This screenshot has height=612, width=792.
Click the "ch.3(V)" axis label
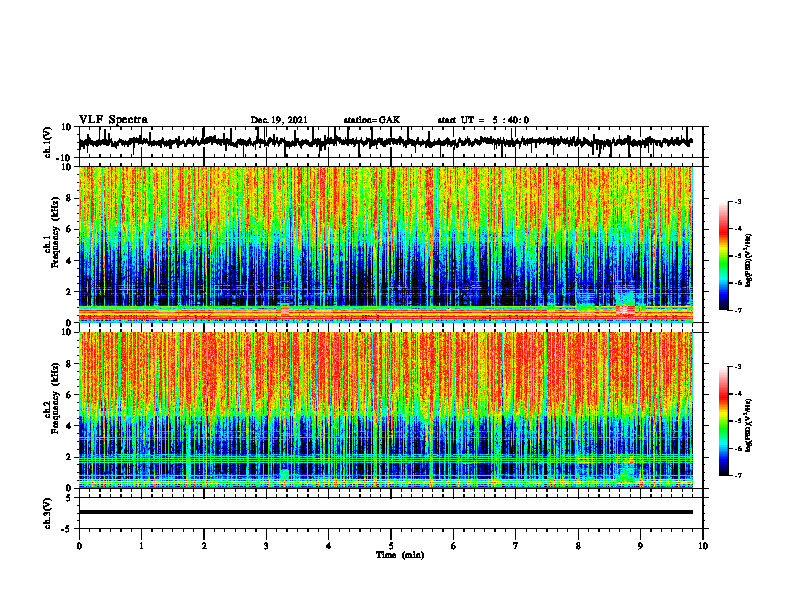point(48,514)
